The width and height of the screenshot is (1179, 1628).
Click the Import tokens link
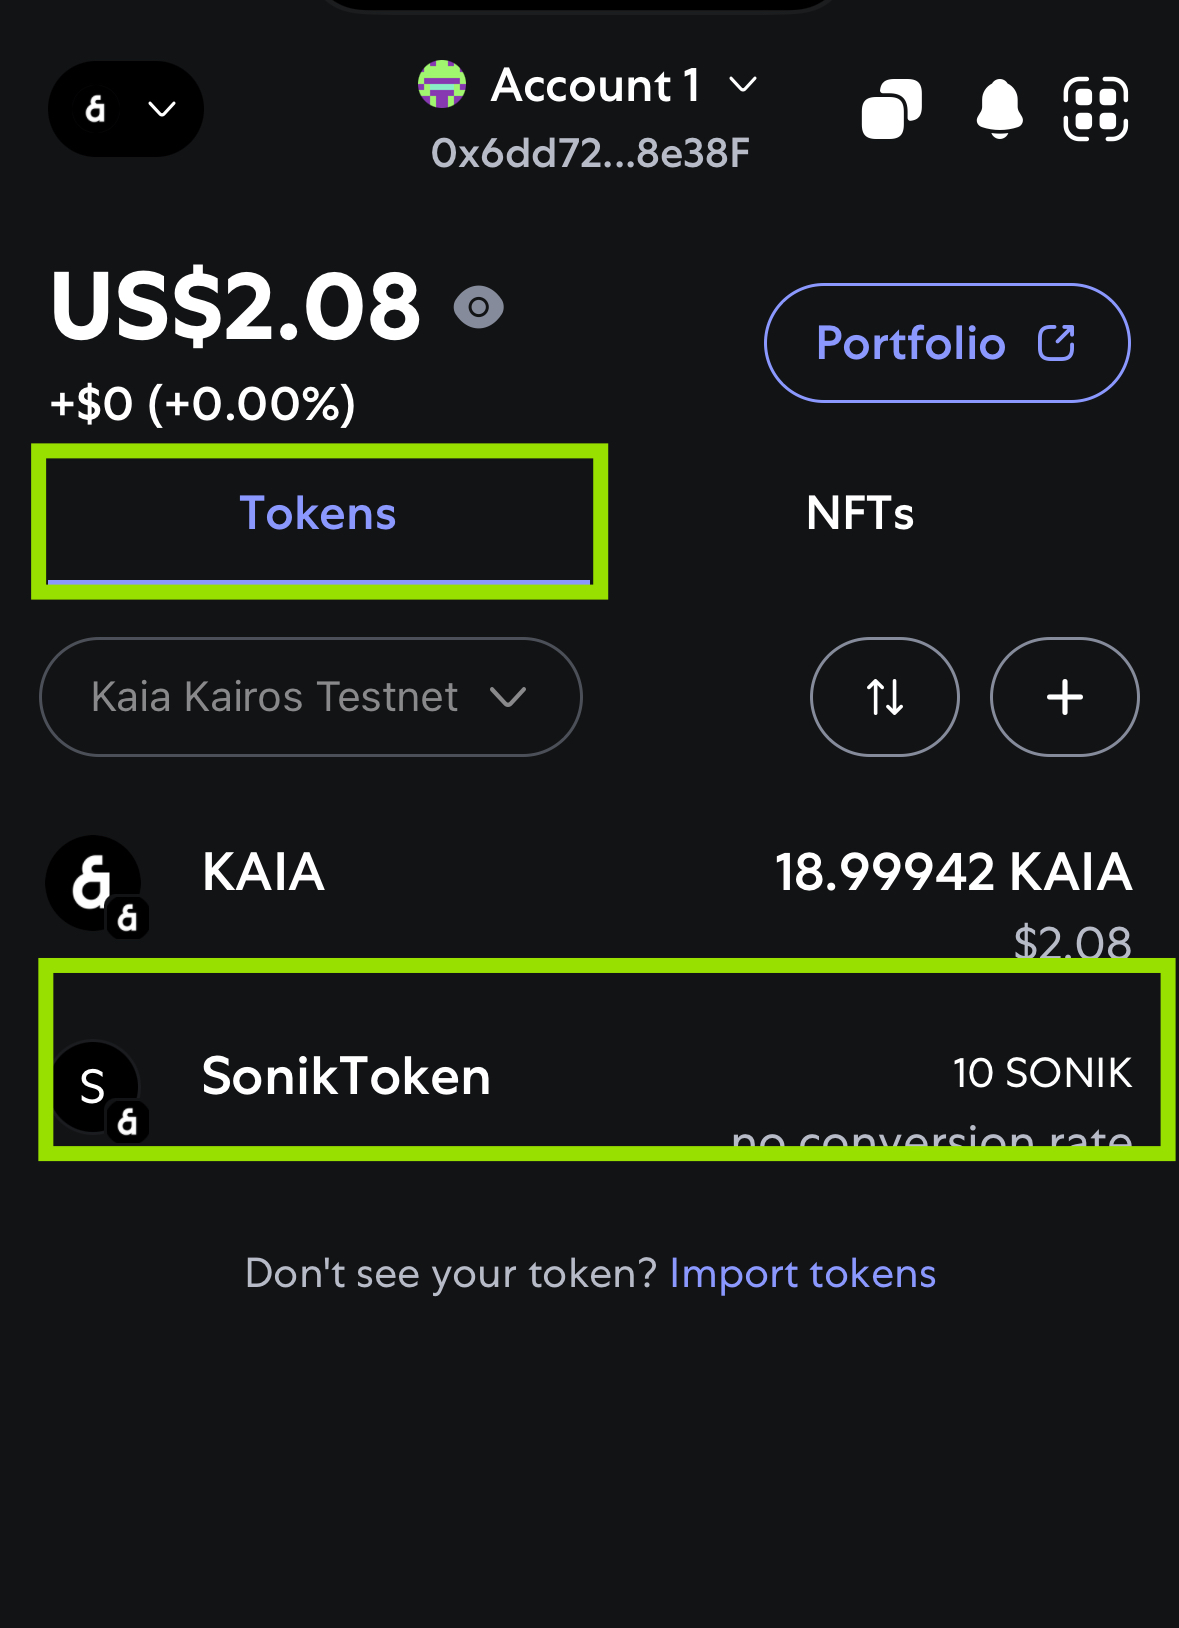coord(803,1273)
